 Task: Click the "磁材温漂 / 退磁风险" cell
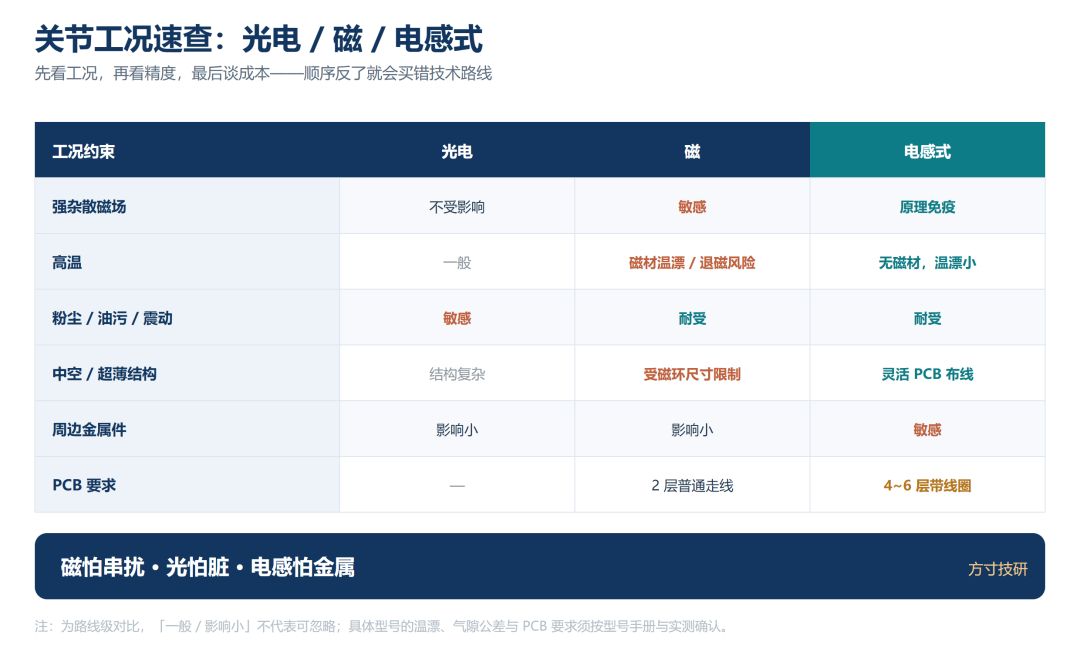pos(692,262)
